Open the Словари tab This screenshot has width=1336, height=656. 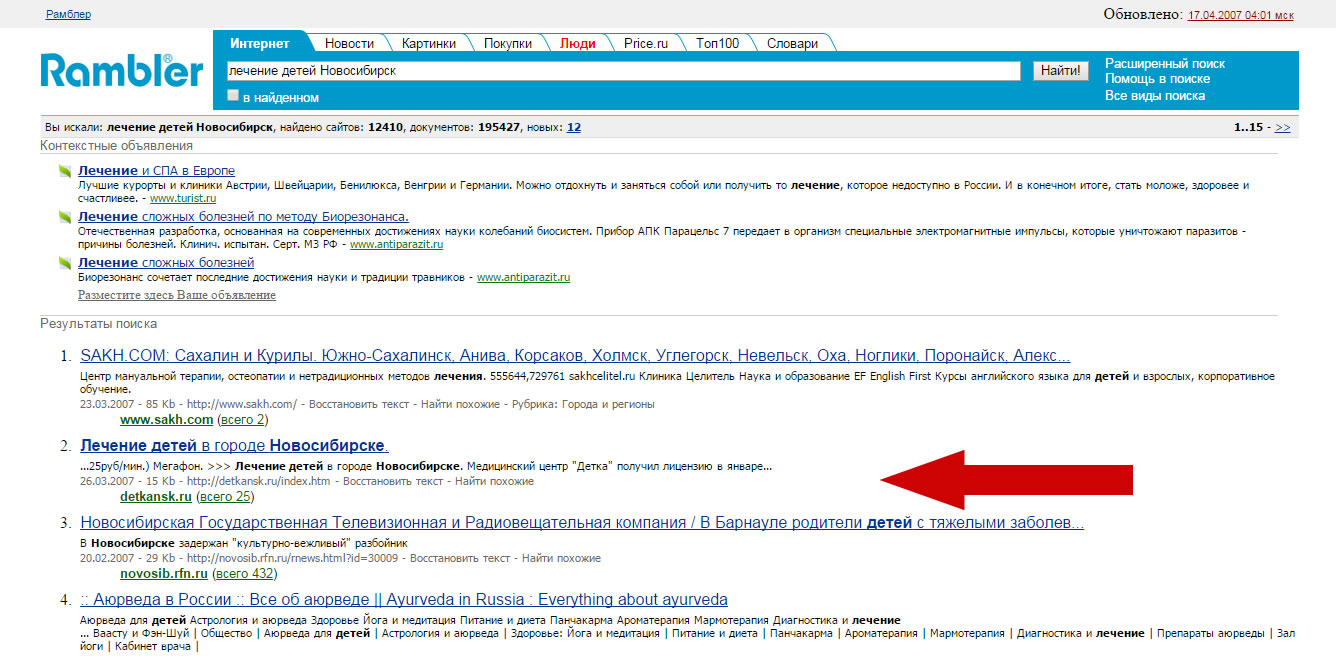[792, 43]
